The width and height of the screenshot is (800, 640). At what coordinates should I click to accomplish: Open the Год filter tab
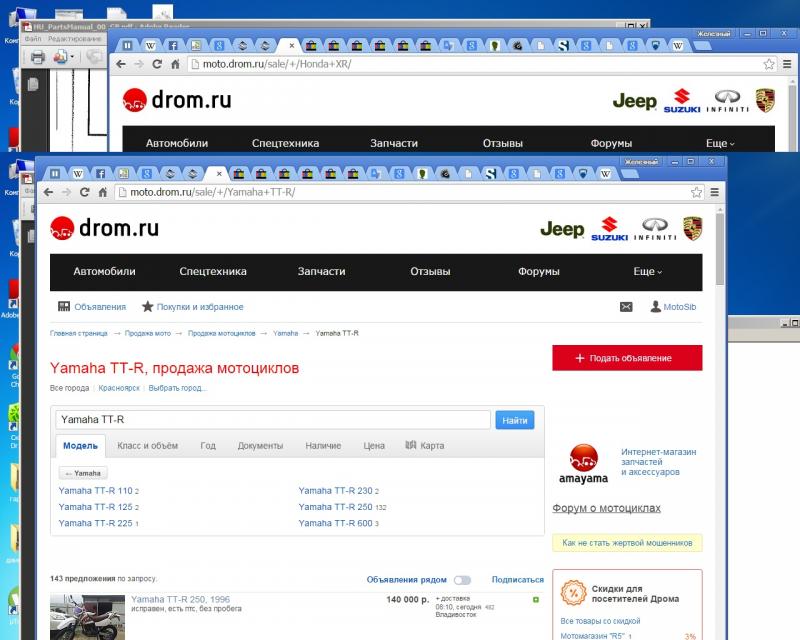pyautogui.click(x=208, y=446)
